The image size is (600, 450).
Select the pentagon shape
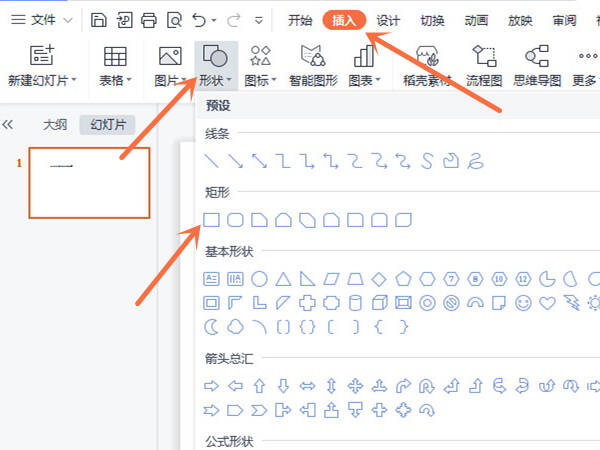pos(403,279)
